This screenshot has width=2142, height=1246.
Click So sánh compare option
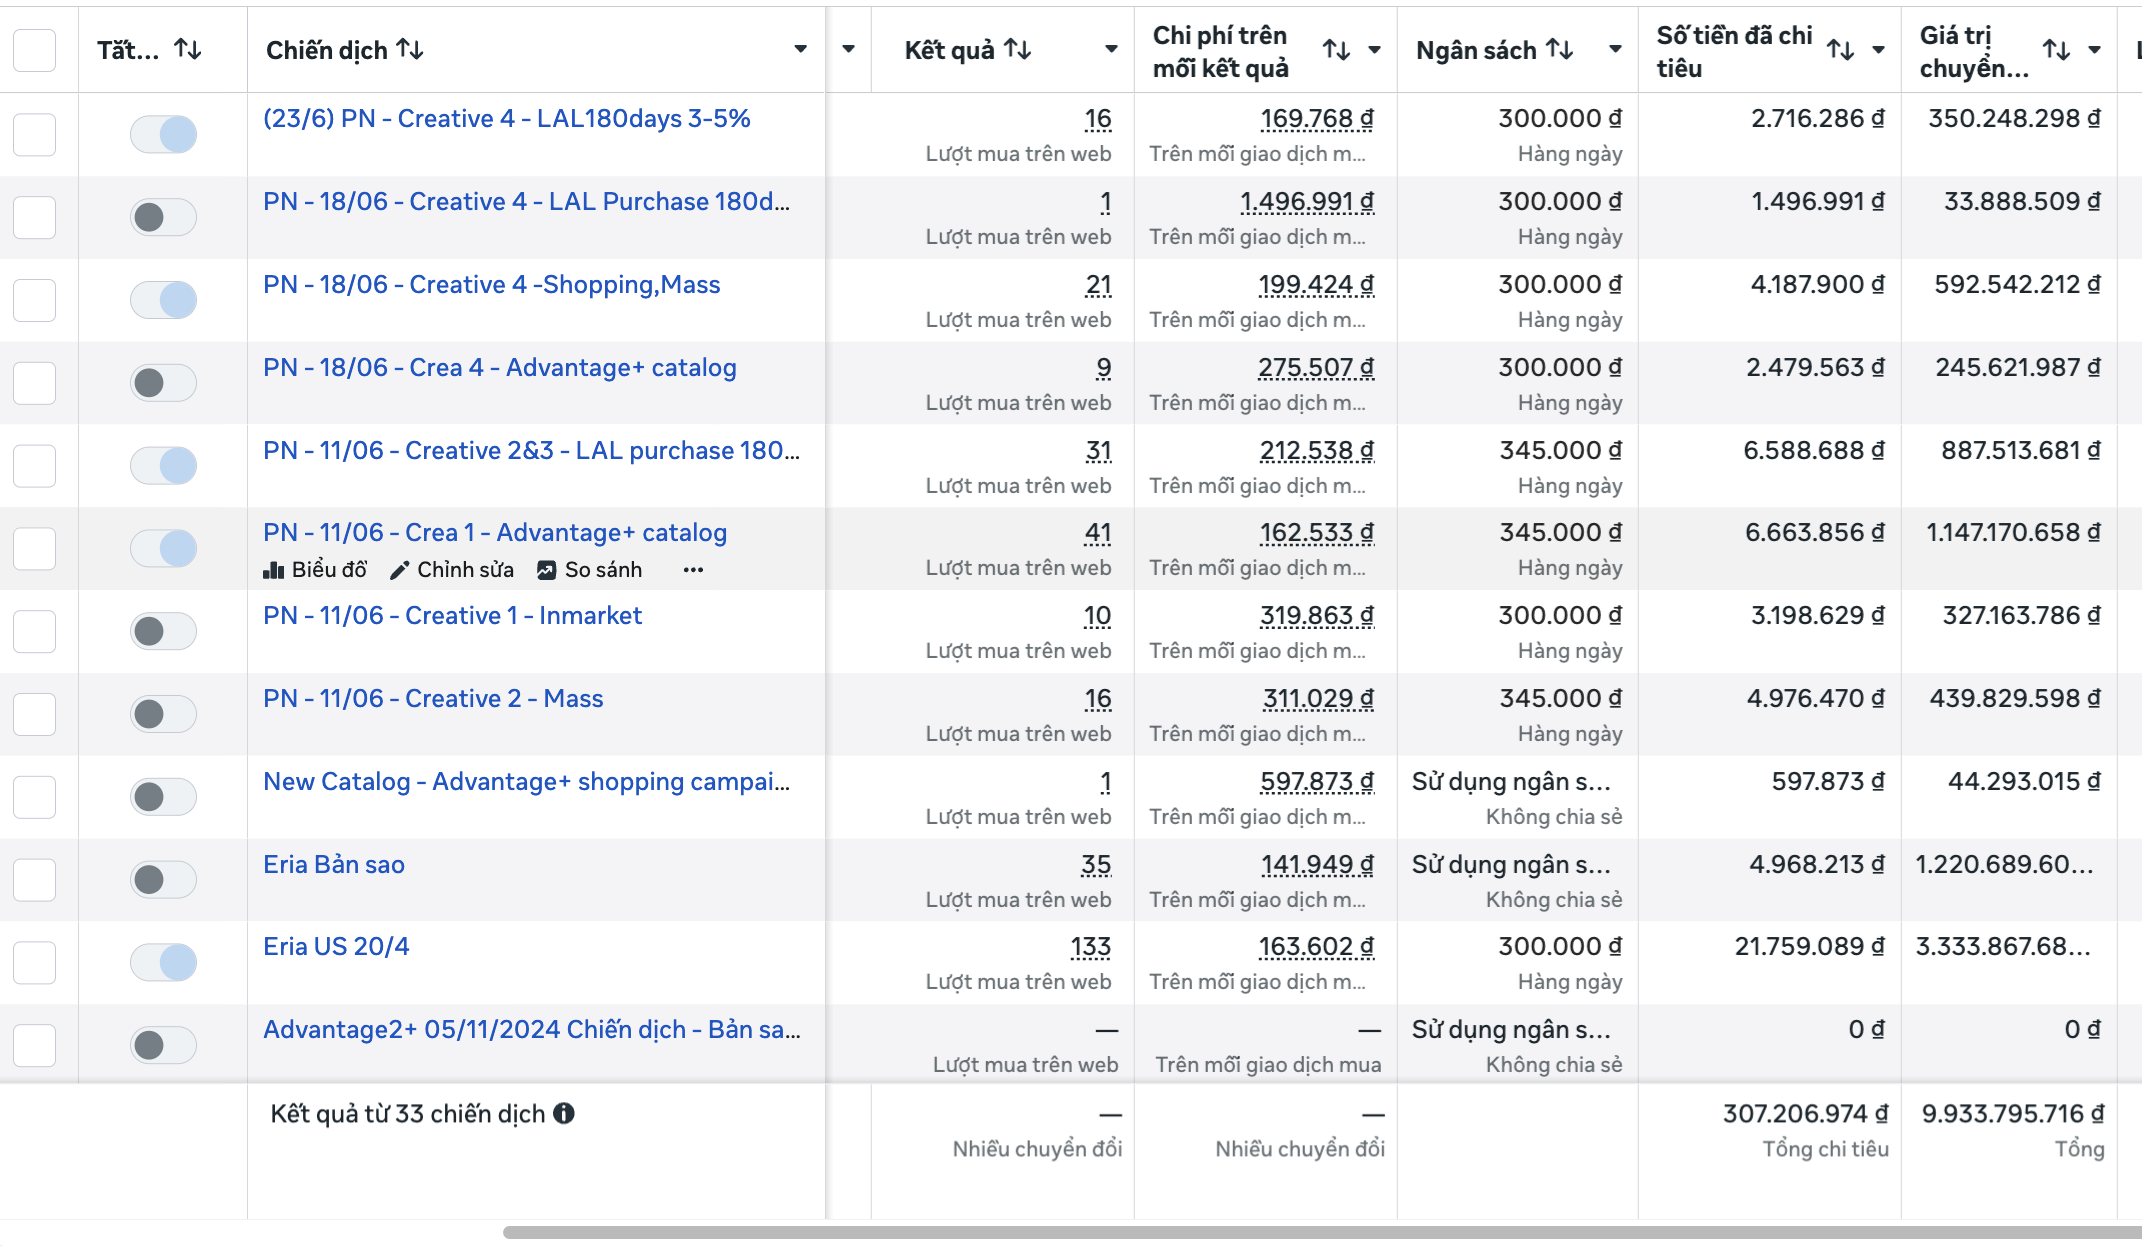point(590,569)
